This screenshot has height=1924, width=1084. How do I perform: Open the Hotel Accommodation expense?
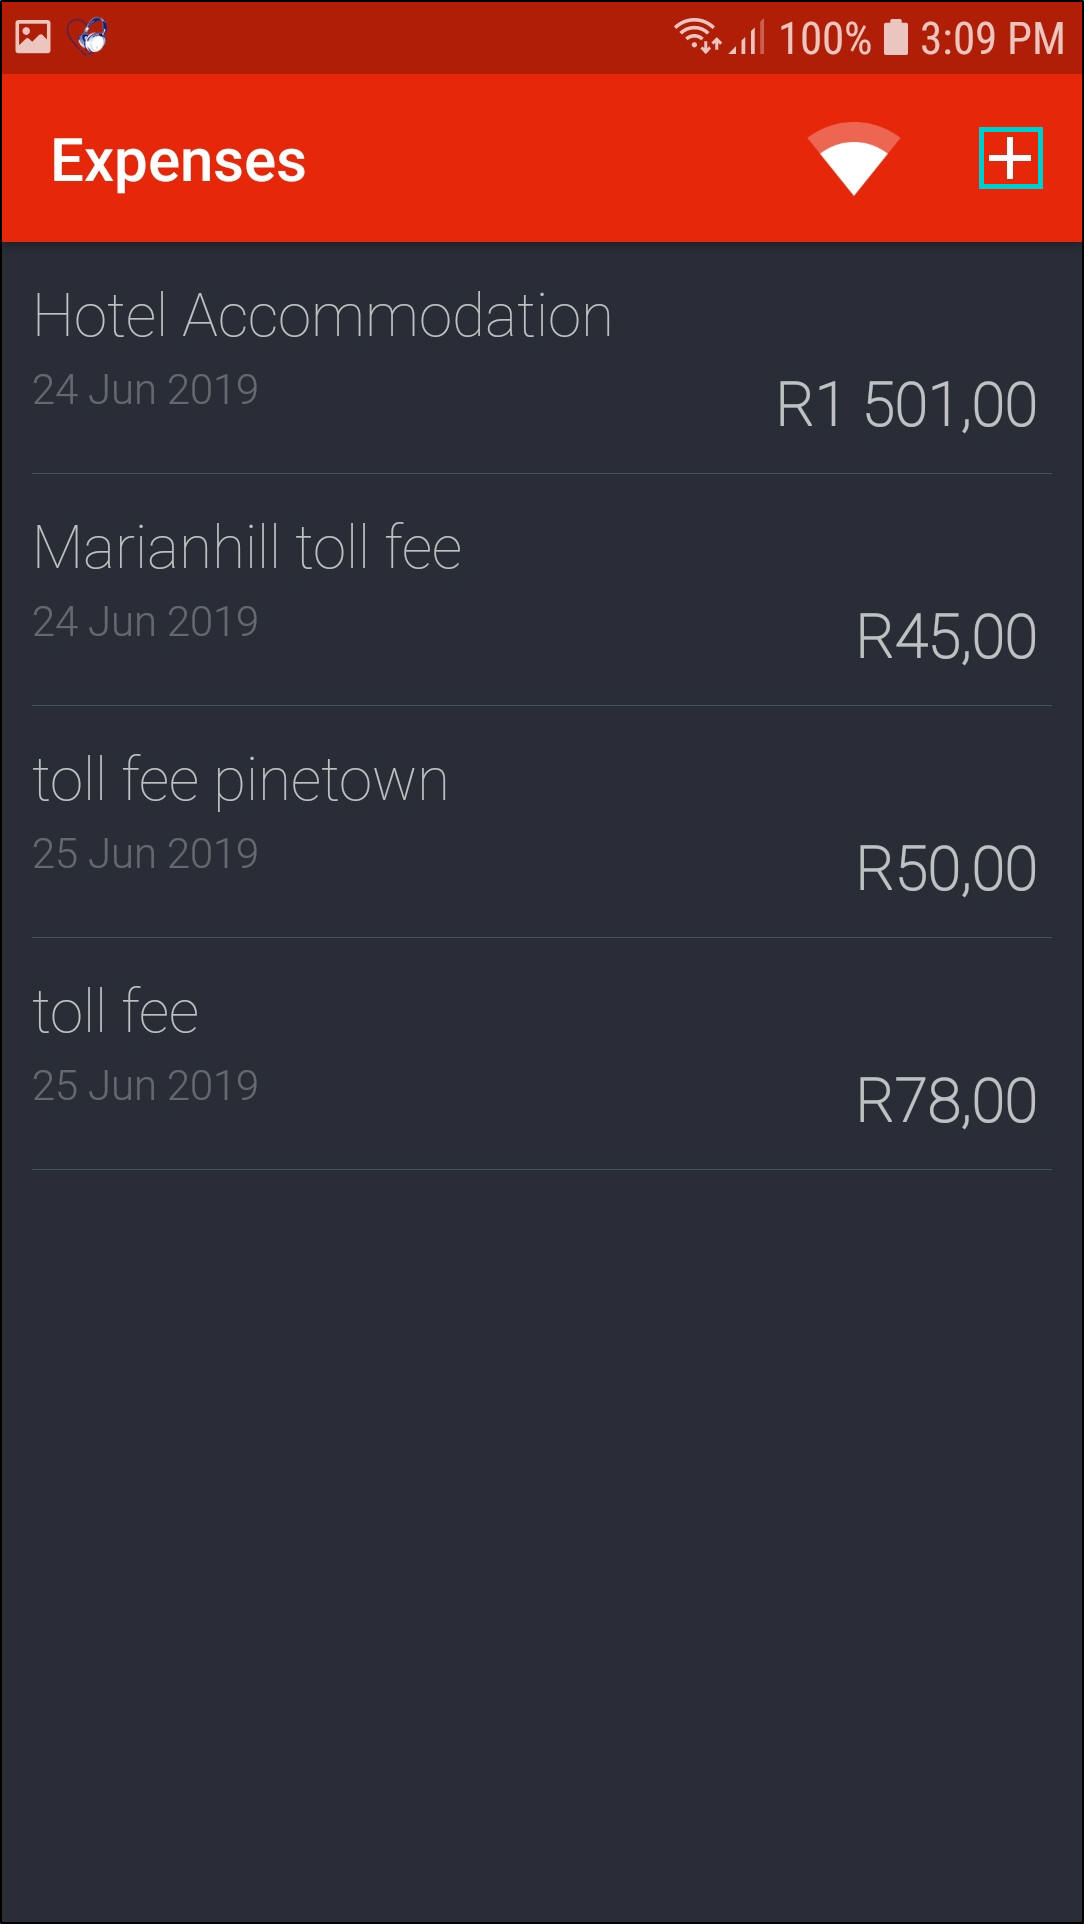coord(322,316)
